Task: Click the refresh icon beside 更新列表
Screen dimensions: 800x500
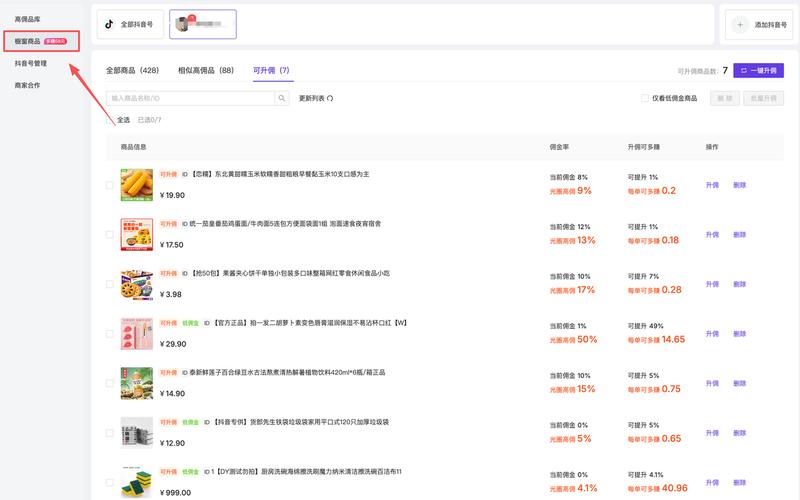Action: [x=330, y=98]
